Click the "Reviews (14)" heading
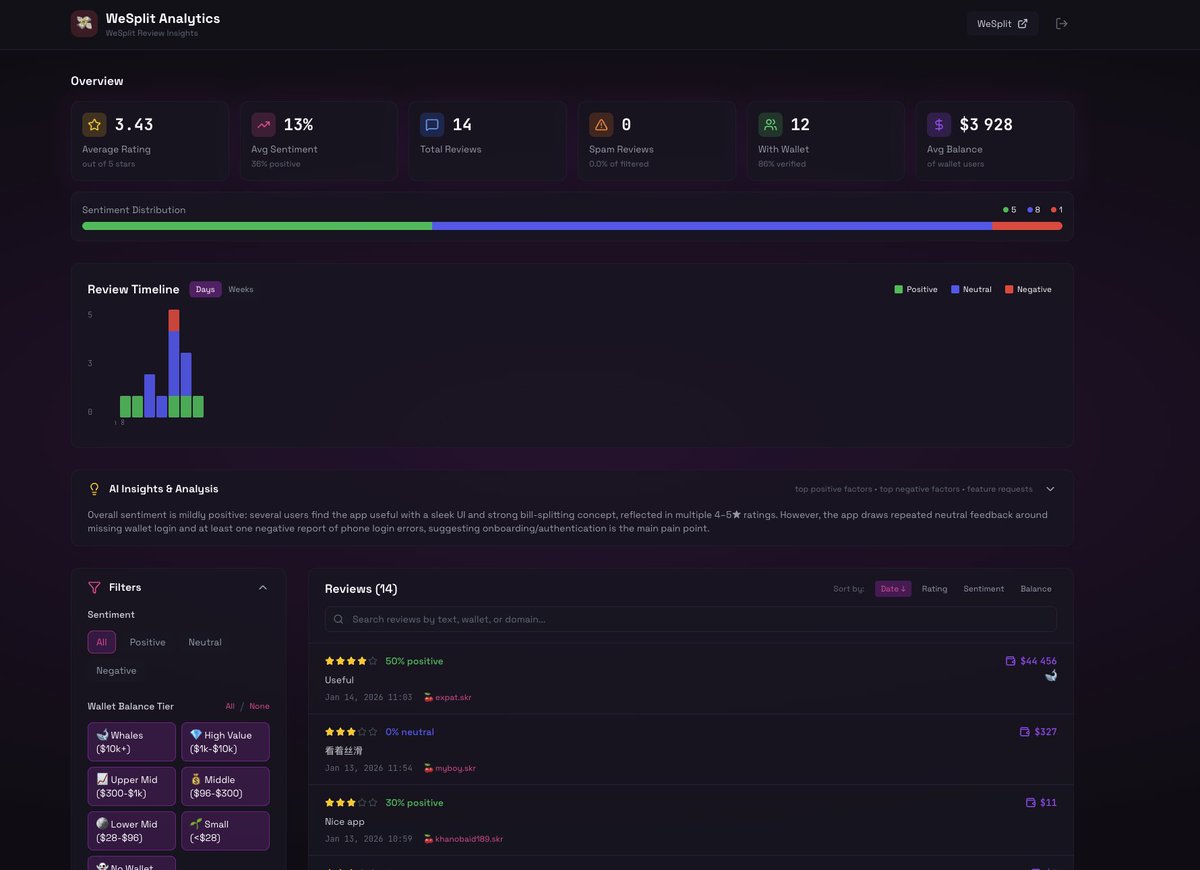This screenshot has height=870, width=1200. pyautogui.click(x=361, y=589)
